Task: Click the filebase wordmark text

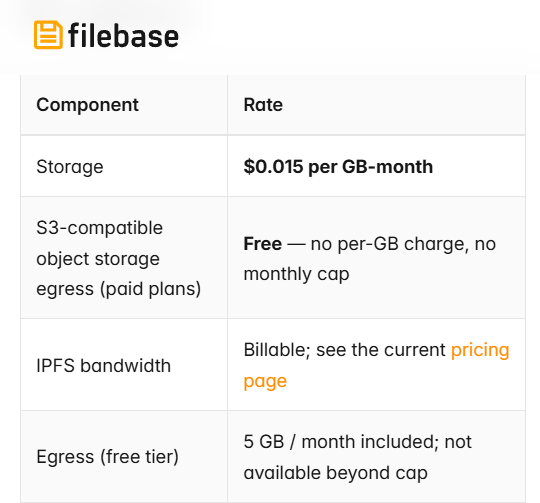Action: click(x=123, y=35)
